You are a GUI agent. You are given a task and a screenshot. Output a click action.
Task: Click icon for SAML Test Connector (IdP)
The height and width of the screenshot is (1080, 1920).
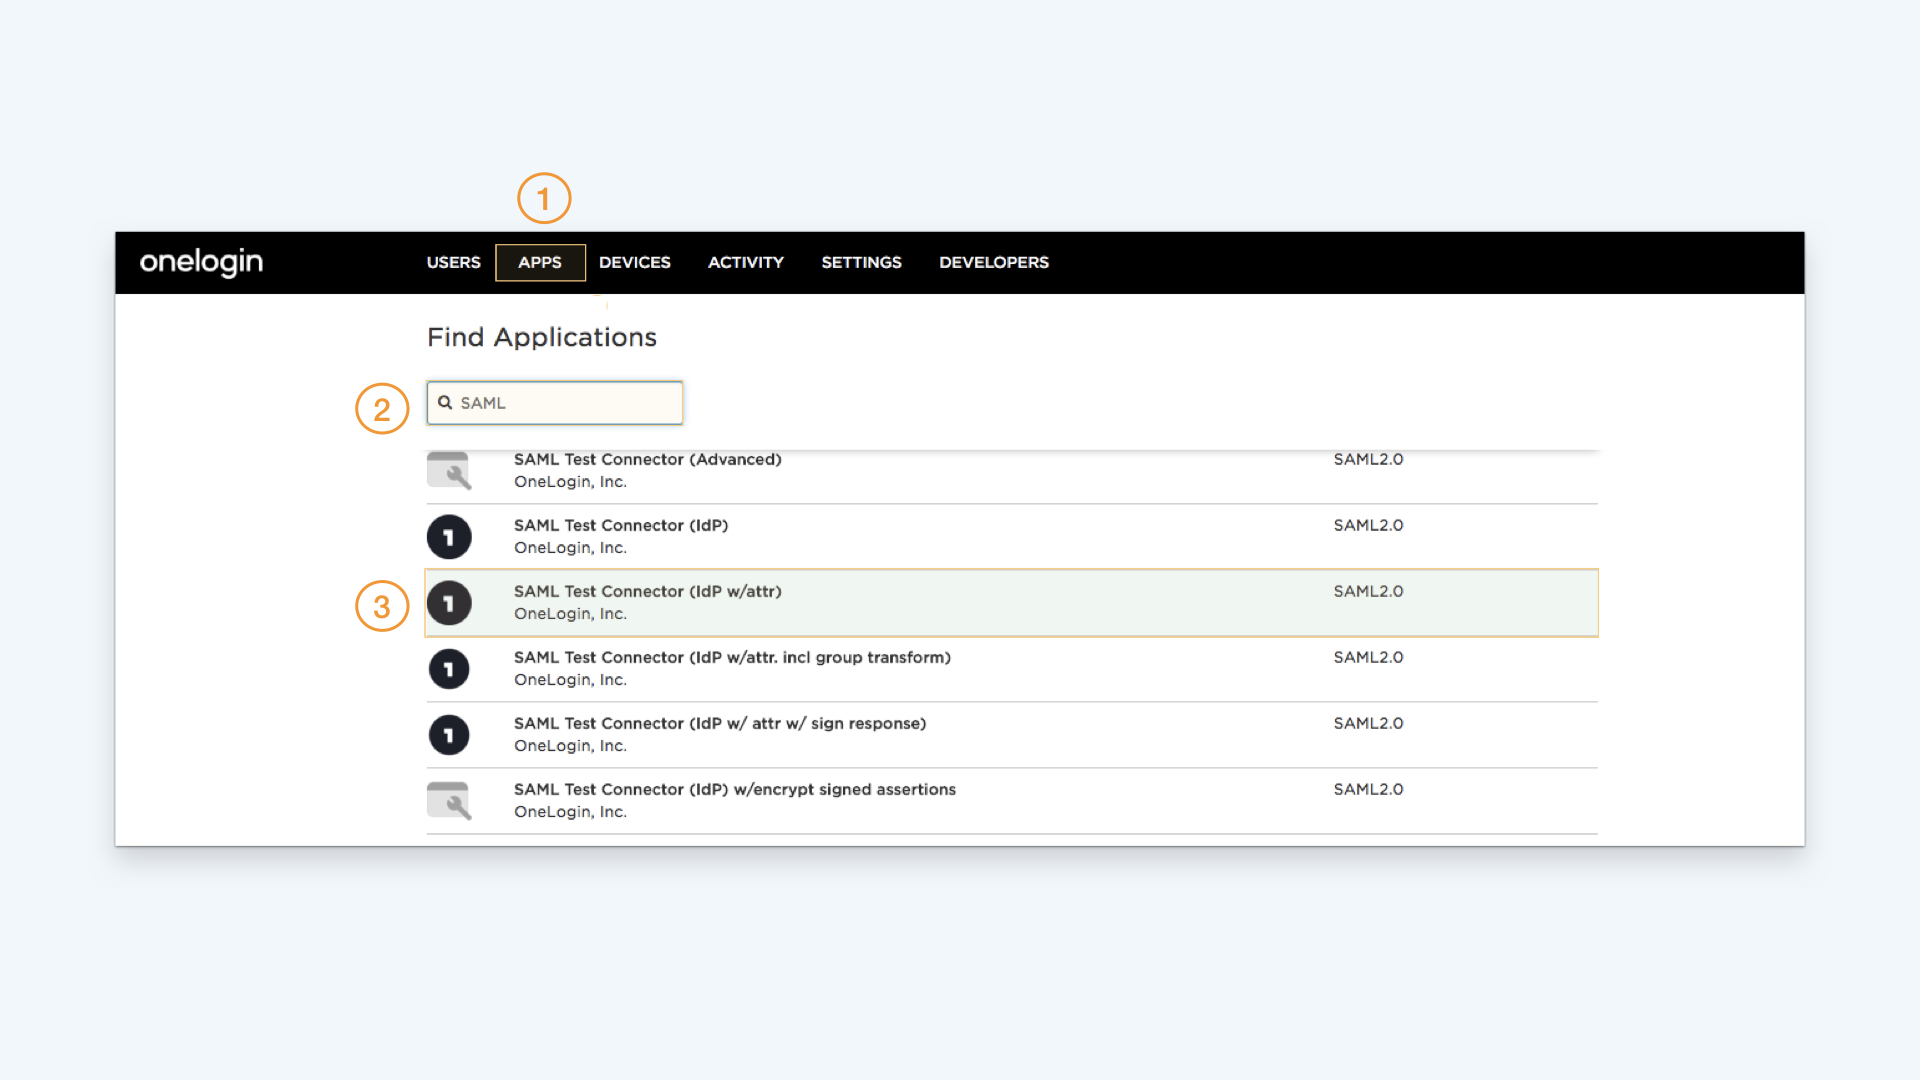coord(449,537)
